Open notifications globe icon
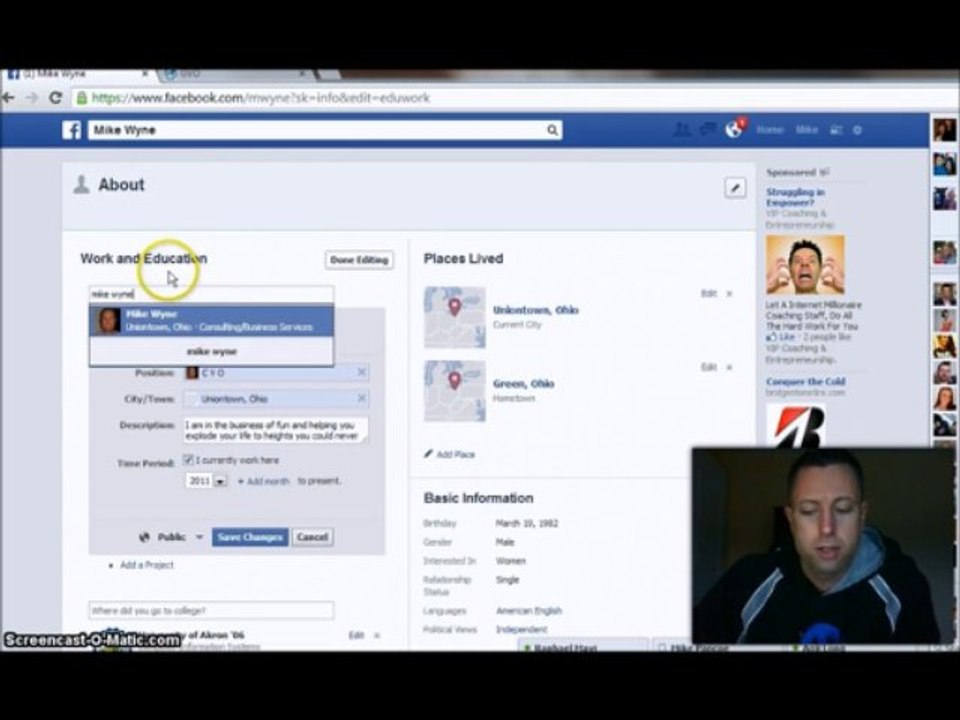 click(733, 129)
